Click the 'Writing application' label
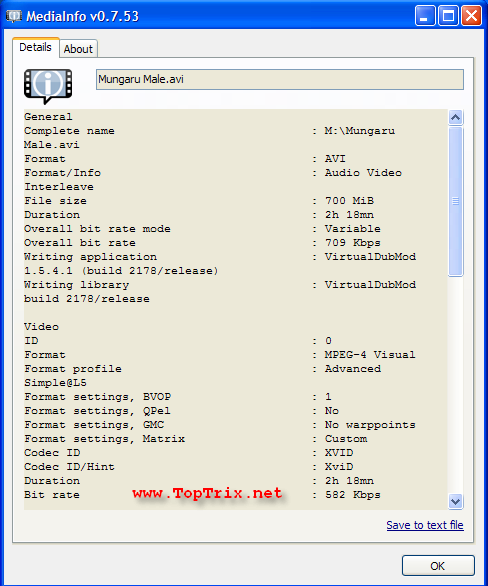488x586 pixels. pos(90,257)
